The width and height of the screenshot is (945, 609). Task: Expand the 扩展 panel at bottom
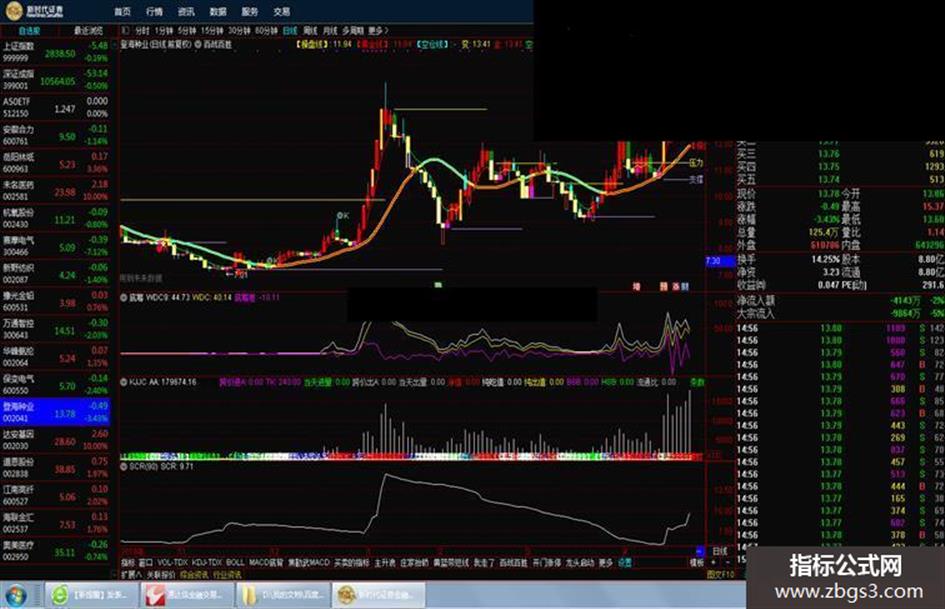point(131,575)
